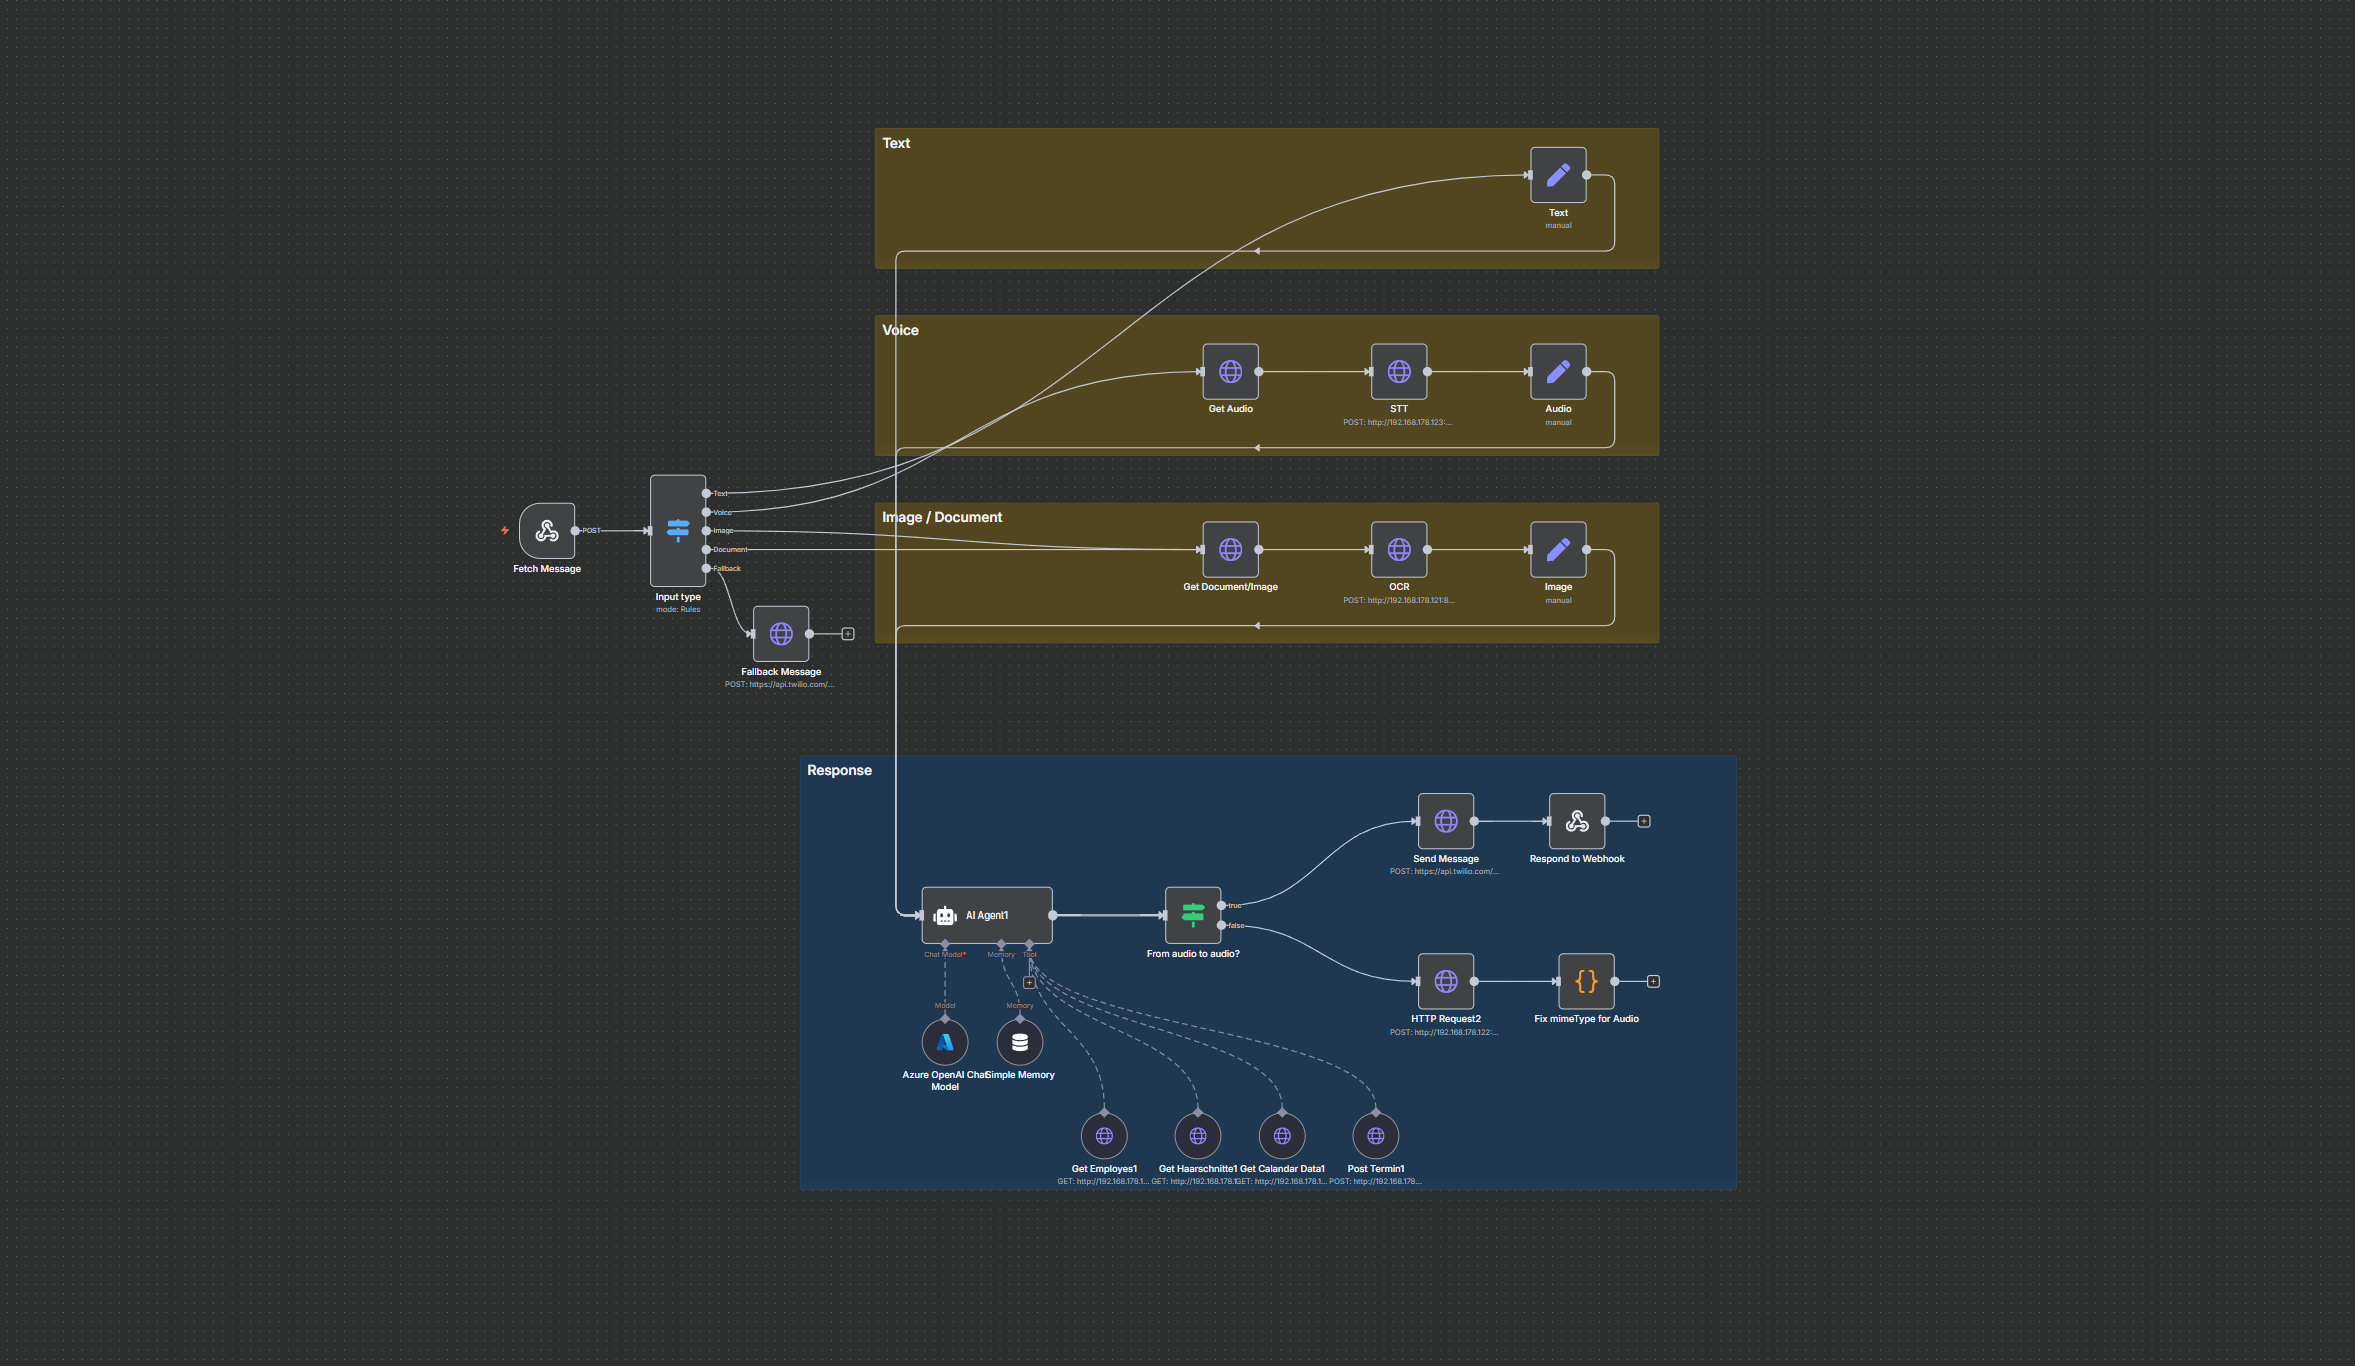2355x1366 pixels.
Task: Open the OCR HTTP node
Action: (x=1399, y=550)
